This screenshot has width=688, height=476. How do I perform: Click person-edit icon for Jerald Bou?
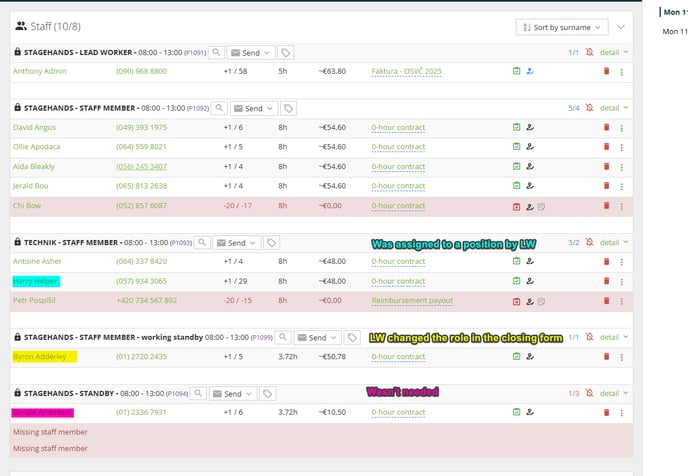pos(530,186)
